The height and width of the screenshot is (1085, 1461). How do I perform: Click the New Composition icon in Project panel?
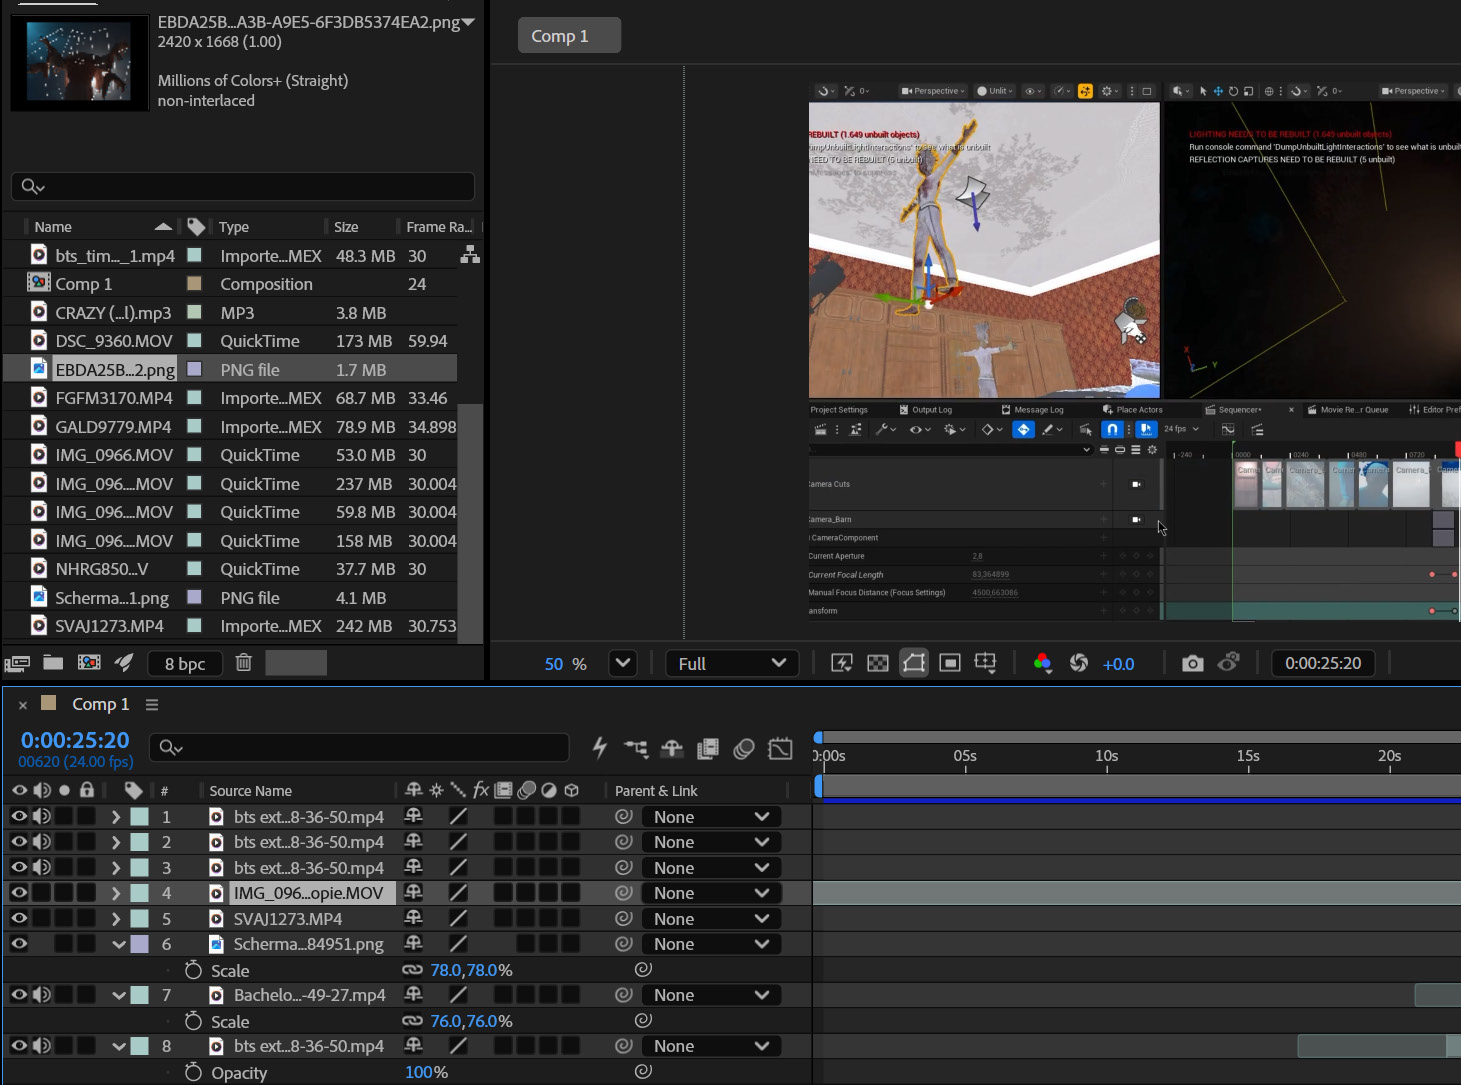[x=89, y=662]
